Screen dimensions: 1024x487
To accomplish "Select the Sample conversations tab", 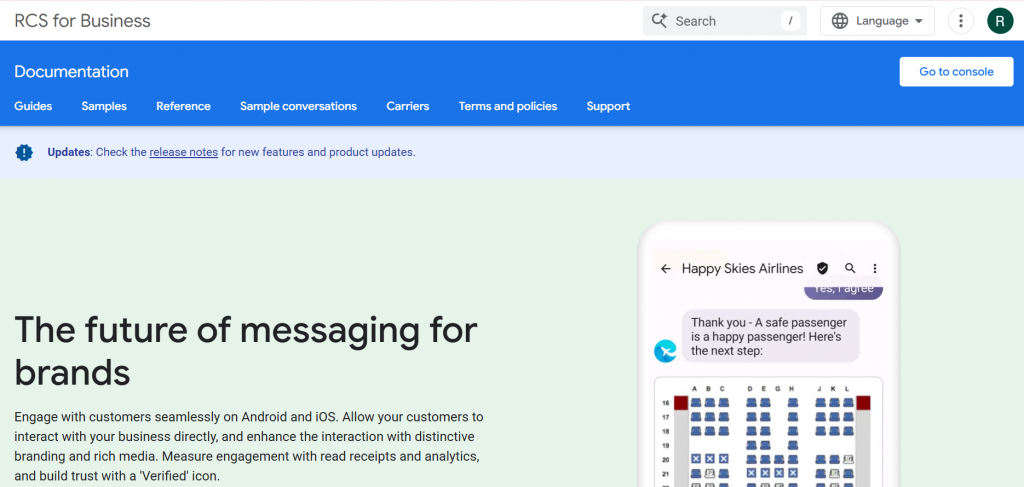I will 298,106.
